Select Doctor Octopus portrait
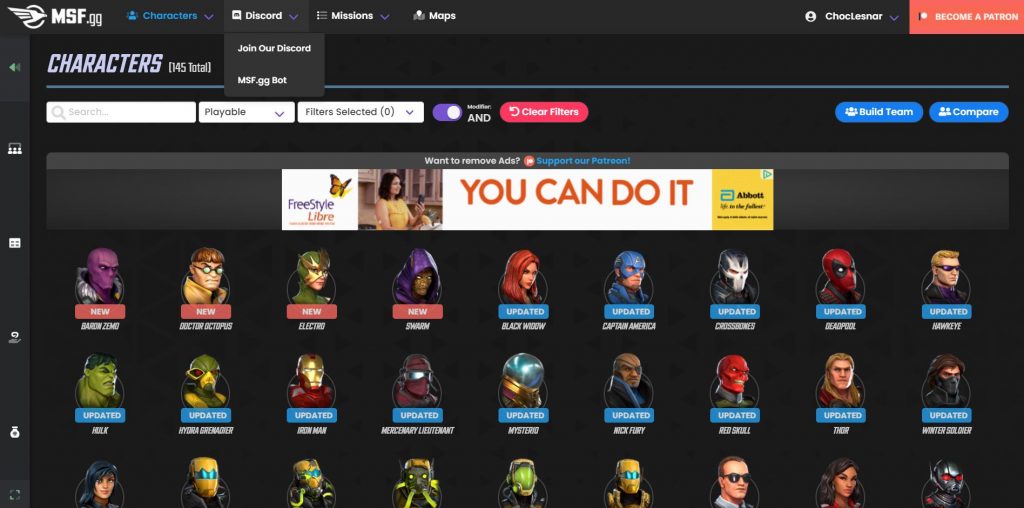Viewport: 1024px width, 508px height. tap(206, 276)
